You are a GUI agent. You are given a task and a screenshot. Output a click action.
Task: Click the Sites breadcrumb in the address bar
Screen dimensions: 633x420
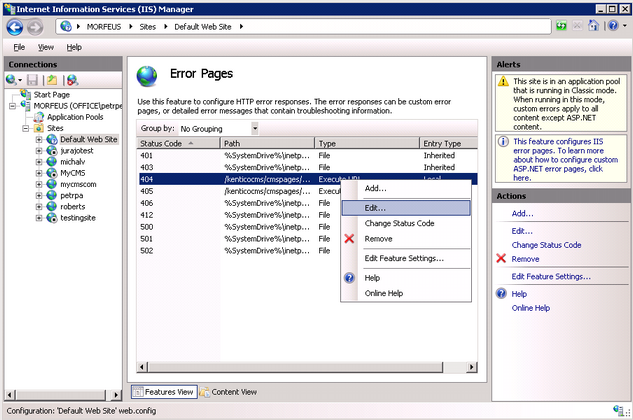[x=147, y=27]
